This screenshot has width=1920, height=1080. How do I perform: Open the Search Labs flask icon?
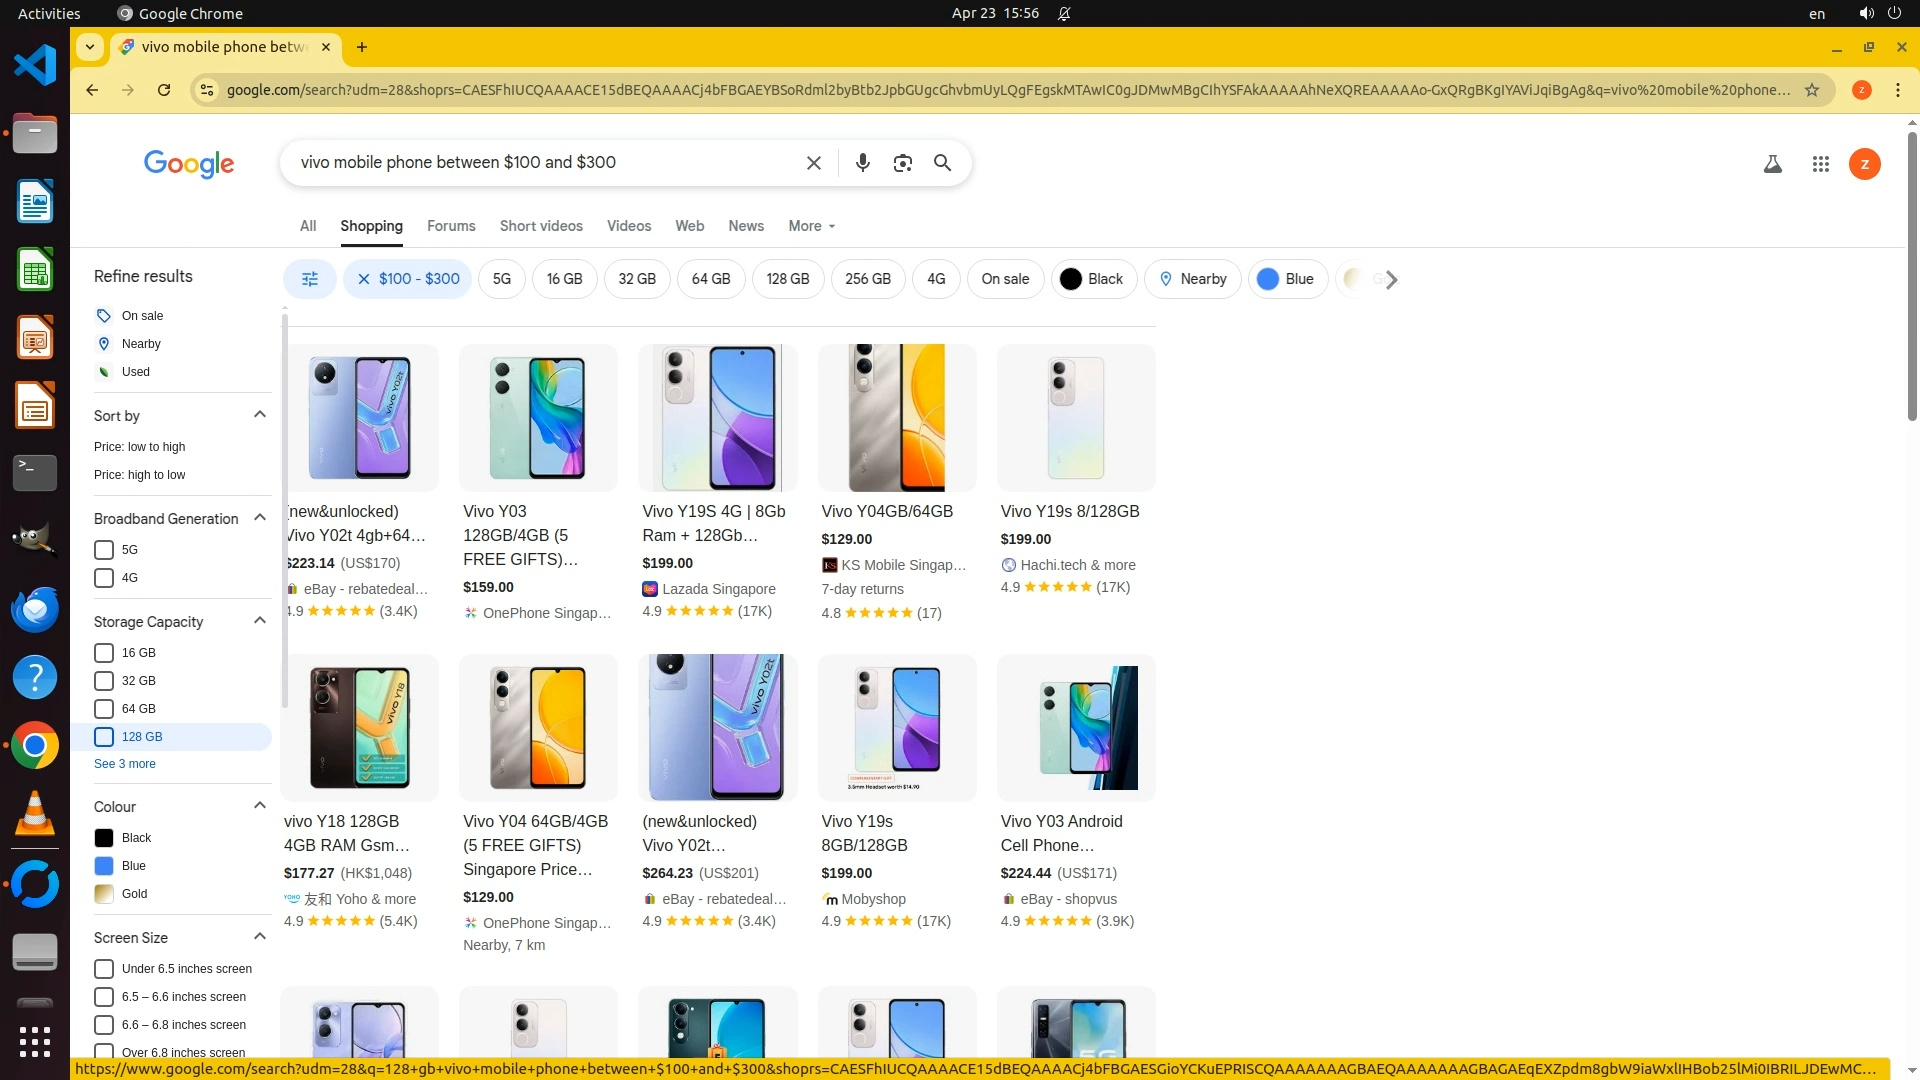pyautogui.click(x=1772, y=164)
